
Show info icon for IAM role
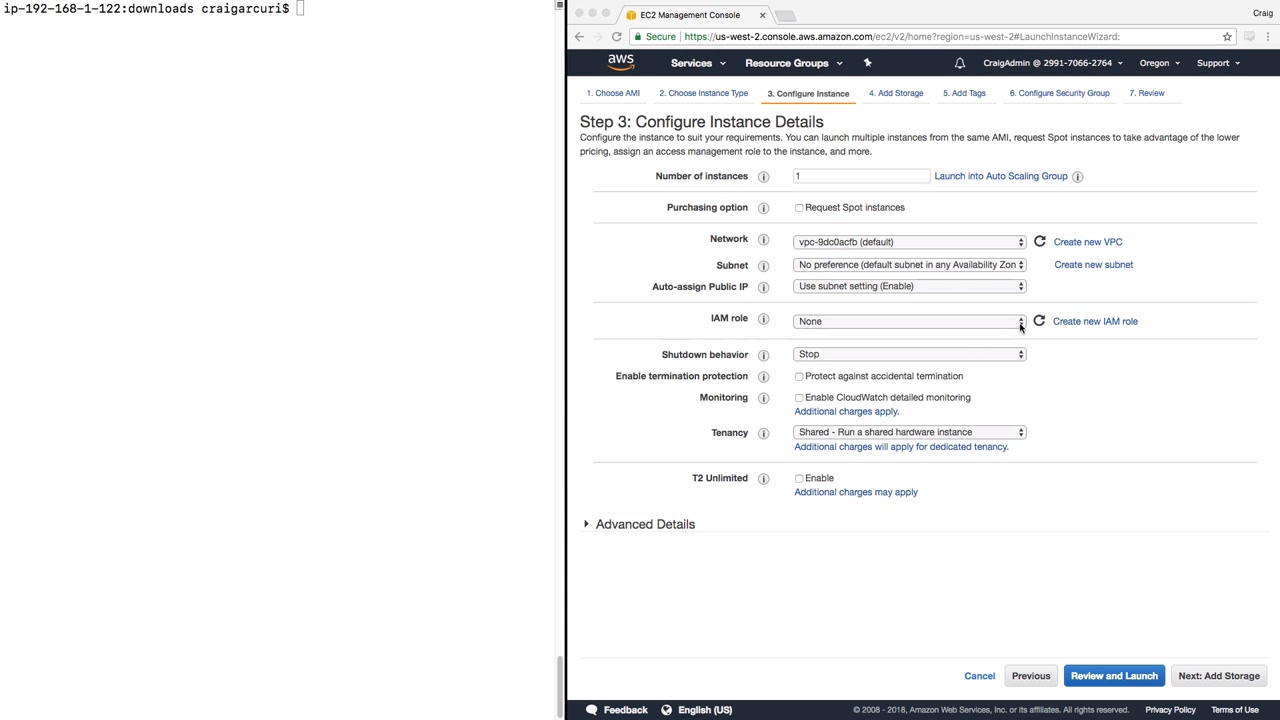[x=763, y=319]
